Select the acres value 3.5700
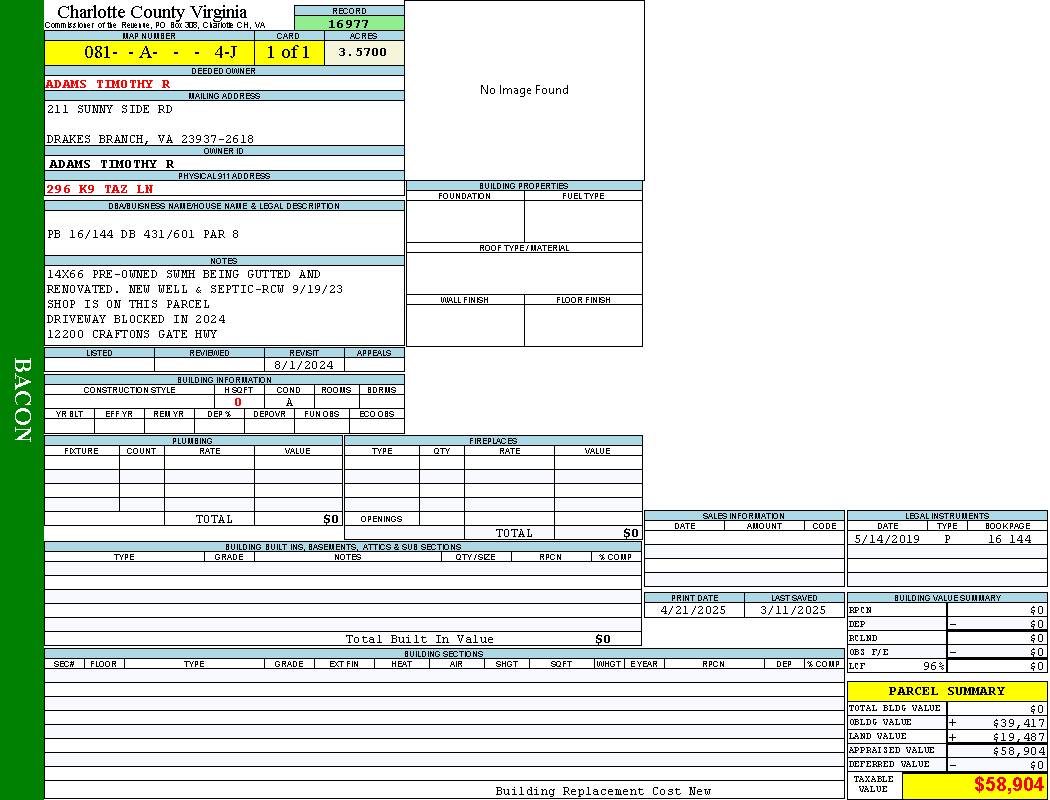Screen dimensions: 1050x800 coord(363,52)
